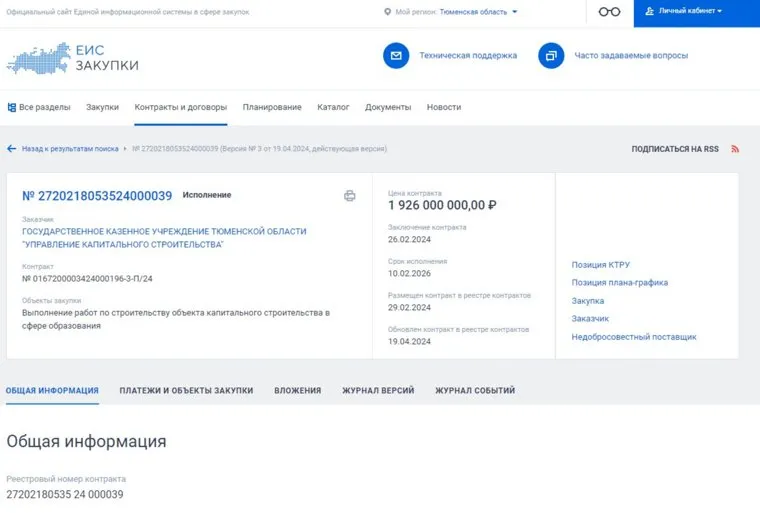Click the FAQ chat bubbles icon
Image resolution: width=760 pixels, height=513 pixels.
pyautogui.click(x=551, y=56)
